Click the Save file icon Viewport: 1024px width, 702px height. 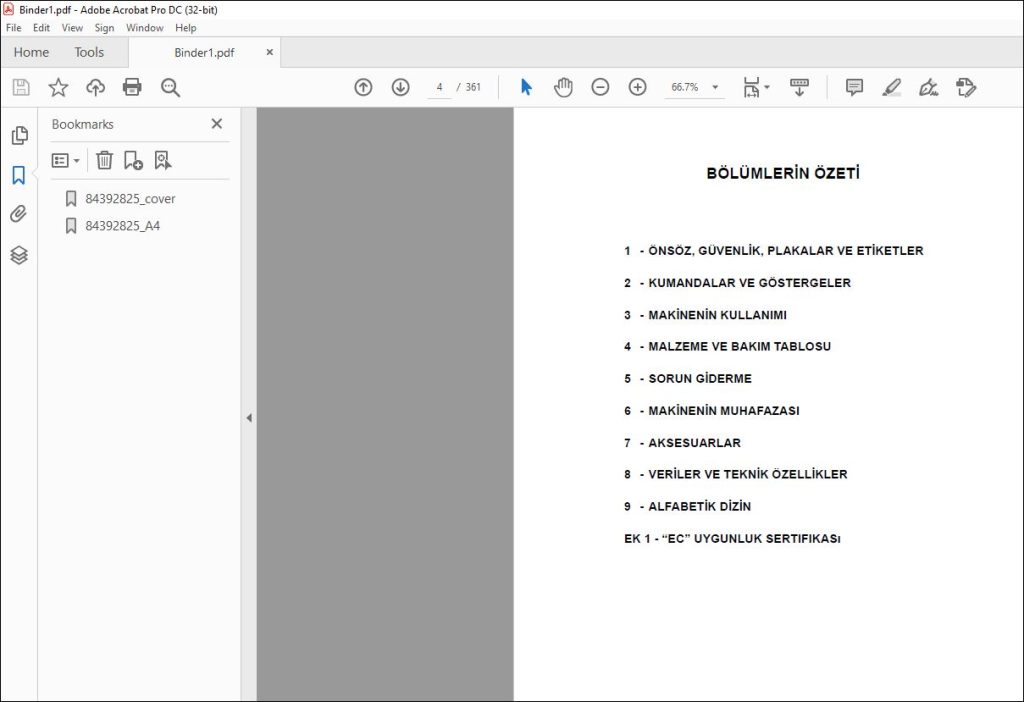tap(21, 87)
